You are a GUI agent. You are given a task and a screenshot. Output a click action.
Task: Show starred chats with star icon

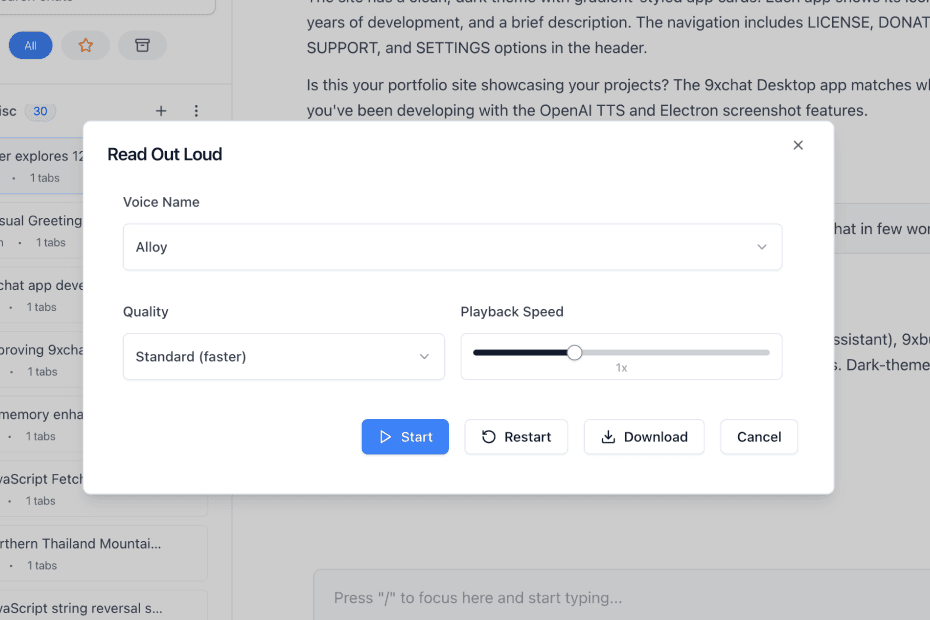click(x=86, y=45)
